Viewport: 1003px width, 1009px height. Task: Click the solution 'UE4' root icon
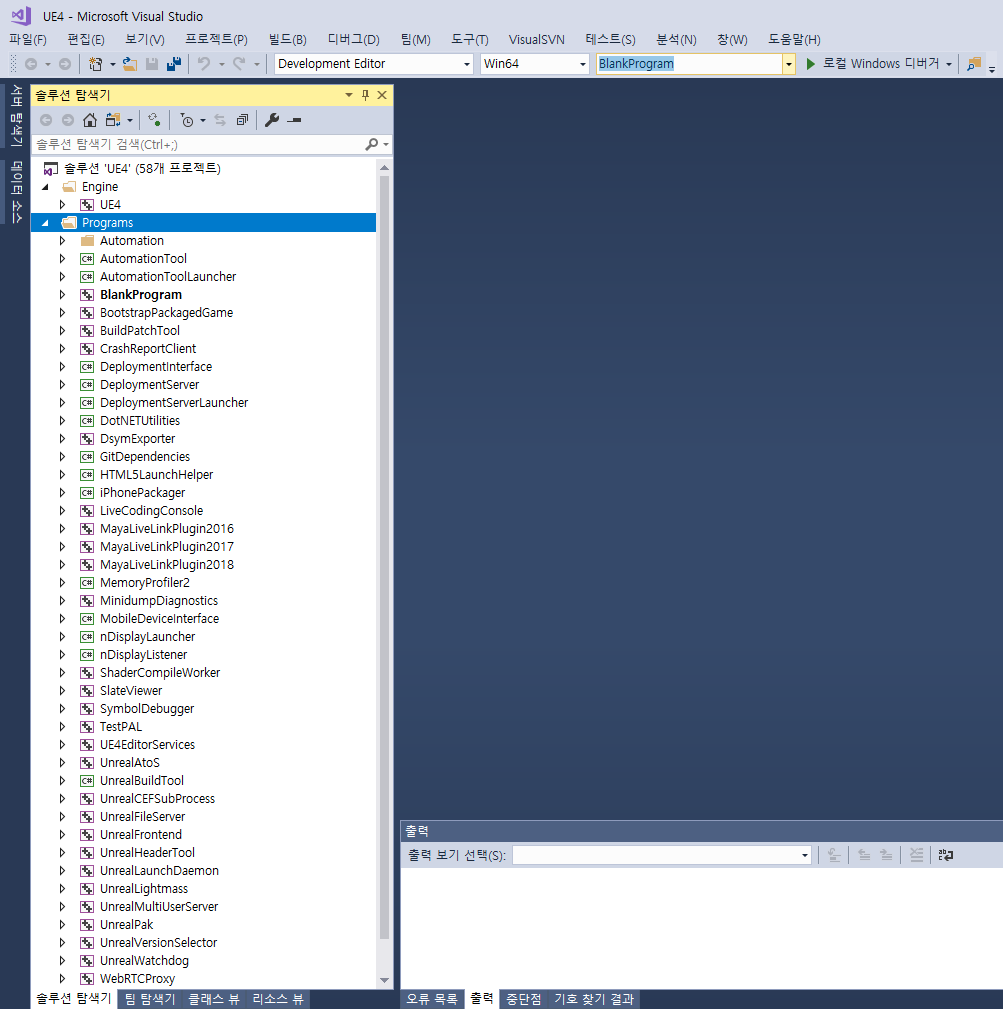point(50,169)
